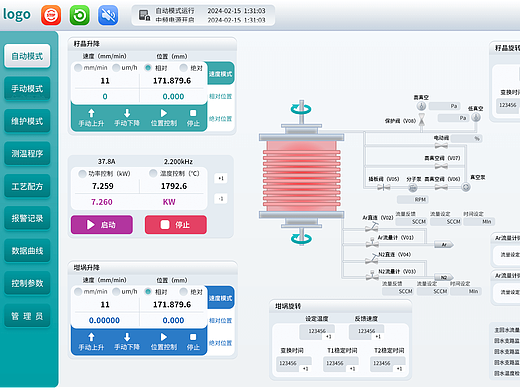Toggle the 电动阀 valve icon
Viewport: 520px width, 390px height.
pyautogui.click(x=441, y=145)
